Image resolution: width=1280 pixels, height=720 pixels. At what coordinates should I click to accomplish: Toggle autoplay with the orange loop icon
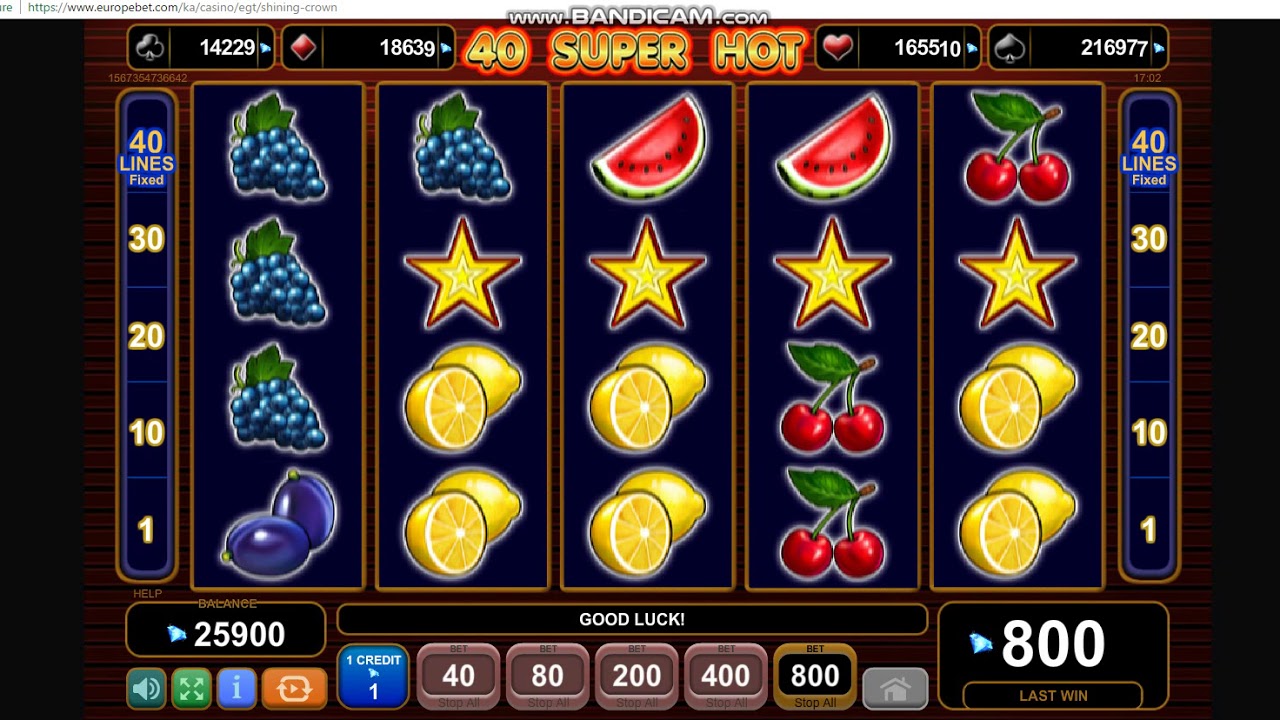(x=294, y=688)
